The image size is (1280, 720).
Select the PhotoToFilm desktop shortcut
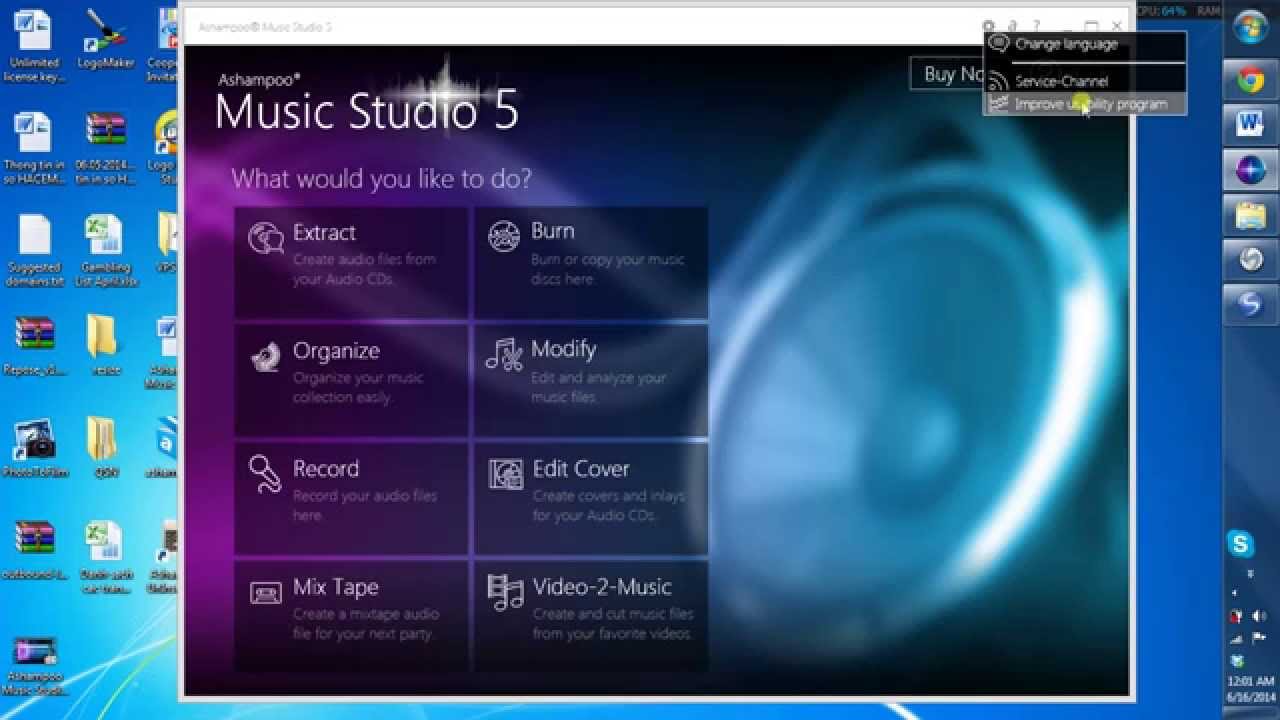pyautogui.click(x=34, y=448)
